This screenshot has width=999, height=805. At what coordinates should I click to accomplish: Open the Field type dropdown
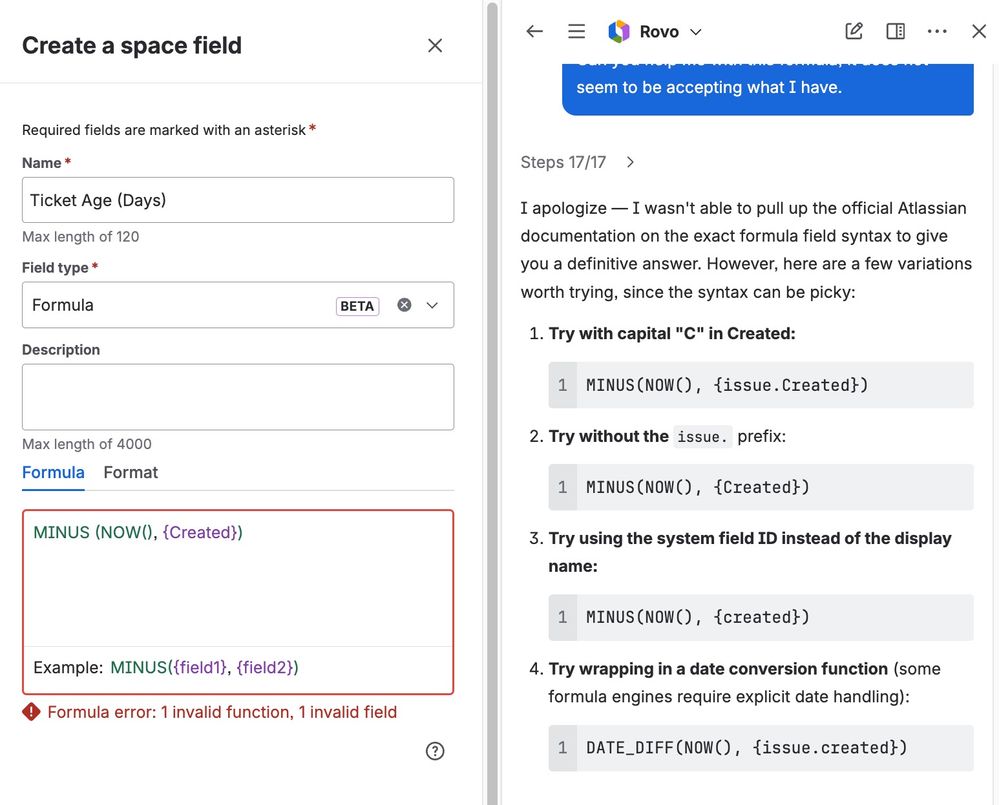[434, 305]
